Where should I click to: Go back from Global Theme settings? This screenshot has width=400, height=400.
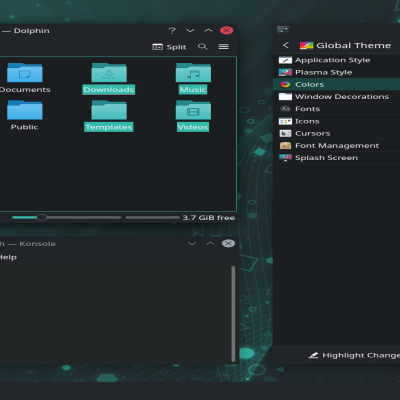[286, 45]
